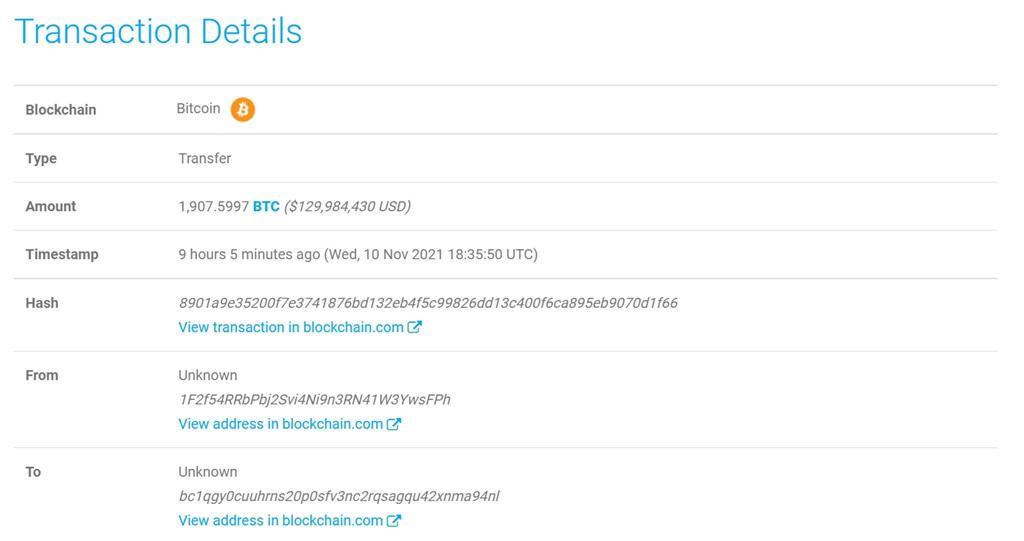
Task: Click the Hash row label
Action: coord(42,303)
